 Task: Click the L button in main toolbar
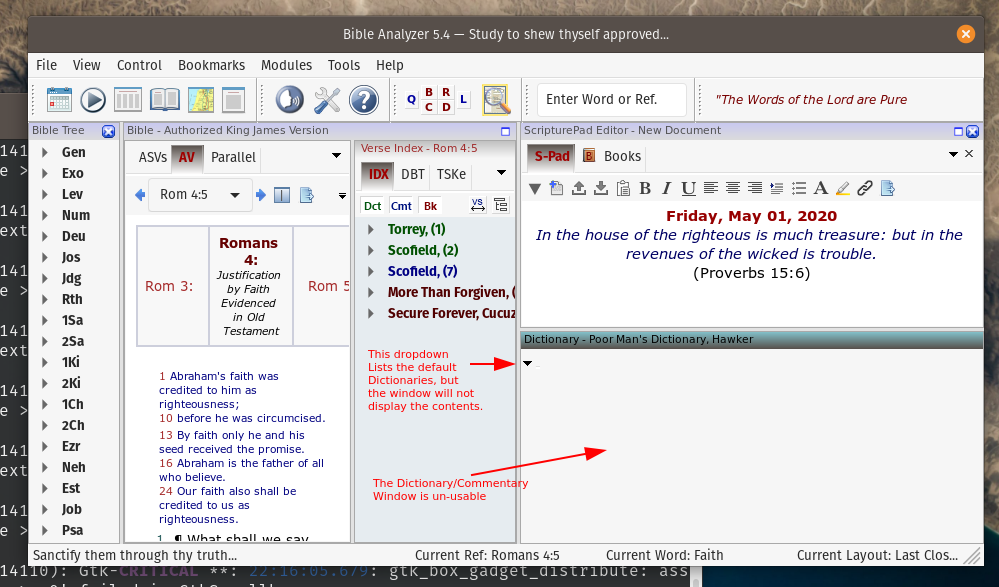click(x=463, y=99)
